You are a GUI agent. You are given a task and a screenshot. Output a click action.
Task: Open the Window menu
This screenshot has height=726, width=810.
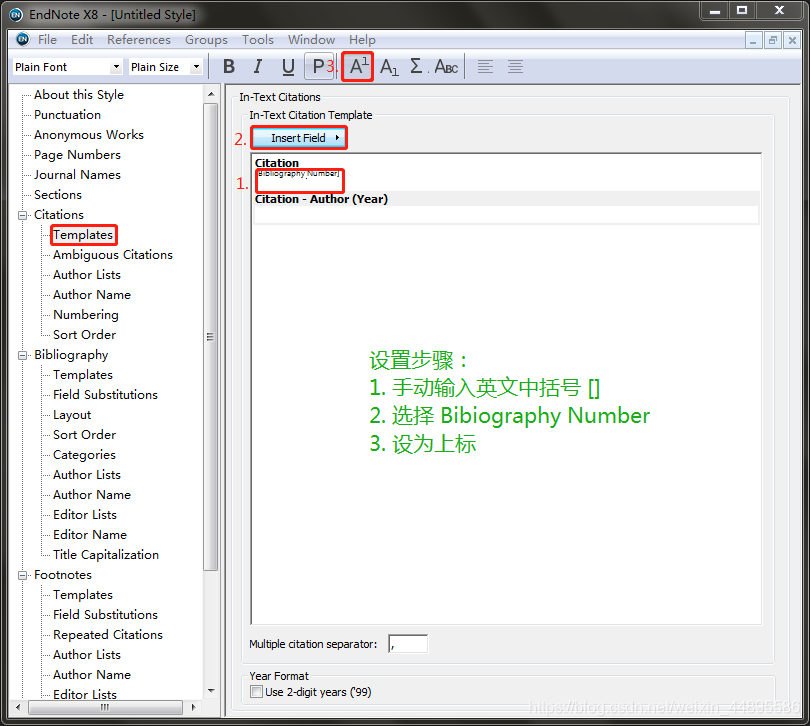pyautogui.click(x=311, y=40)
